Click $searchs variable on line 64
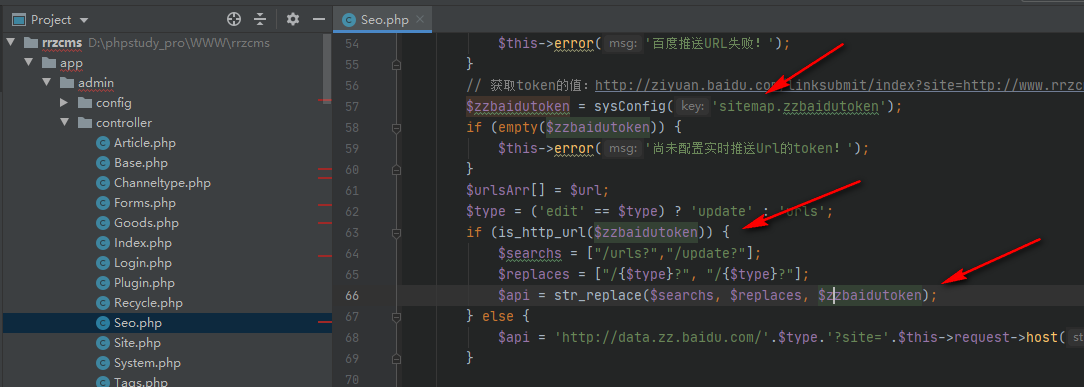 [530, 253]
